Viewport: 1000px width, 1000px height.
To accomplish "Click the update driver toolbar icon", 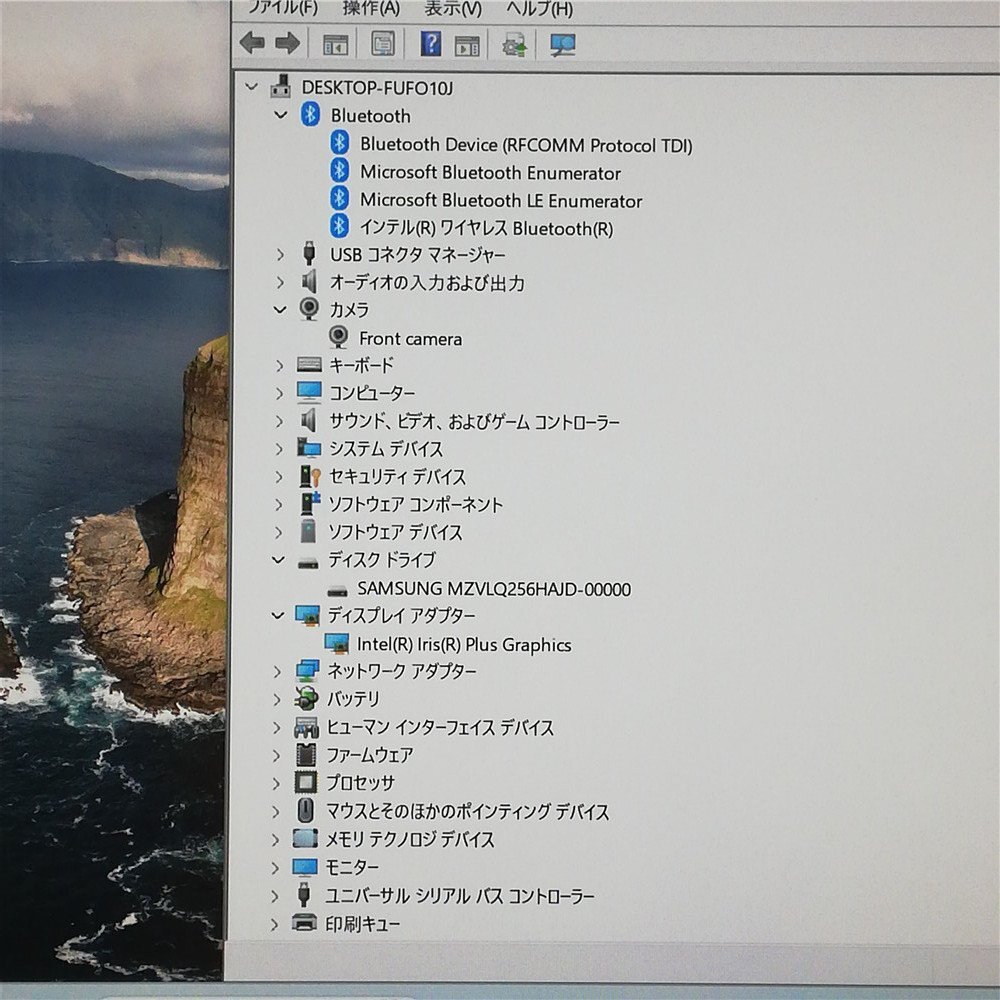I will coord(514,44).
